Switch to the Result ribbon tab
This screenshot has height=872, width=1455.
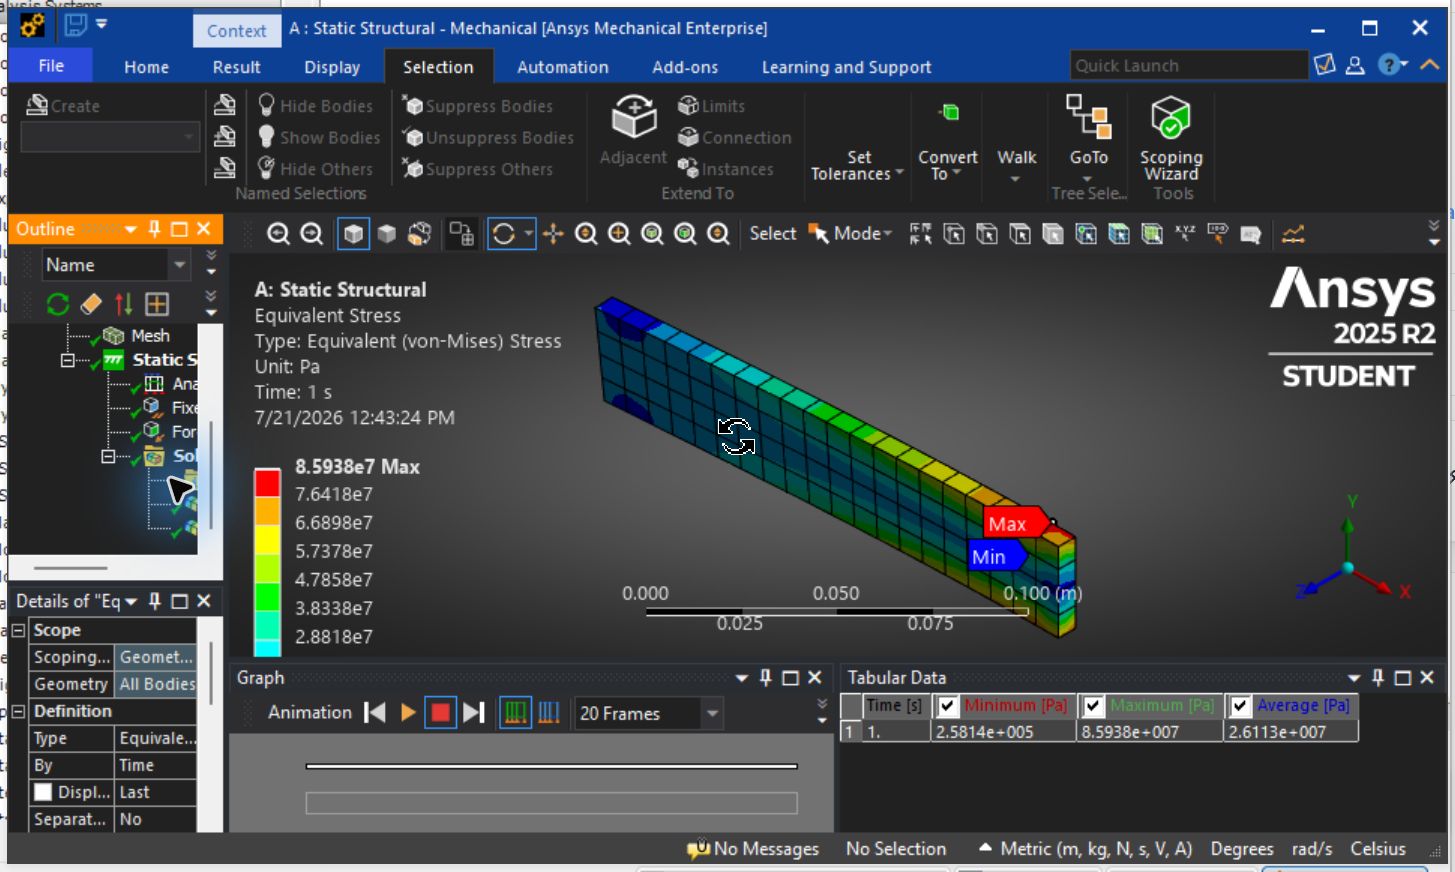pos(236,67)
